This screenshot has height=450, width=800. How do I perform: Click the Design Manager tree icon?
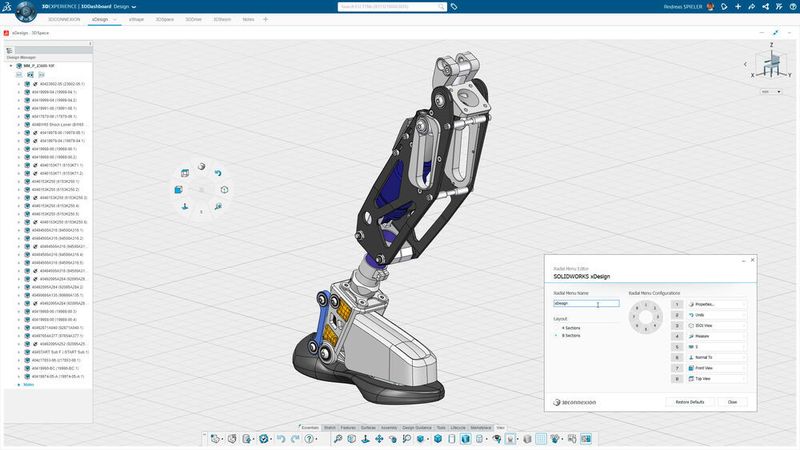(9, 51)
